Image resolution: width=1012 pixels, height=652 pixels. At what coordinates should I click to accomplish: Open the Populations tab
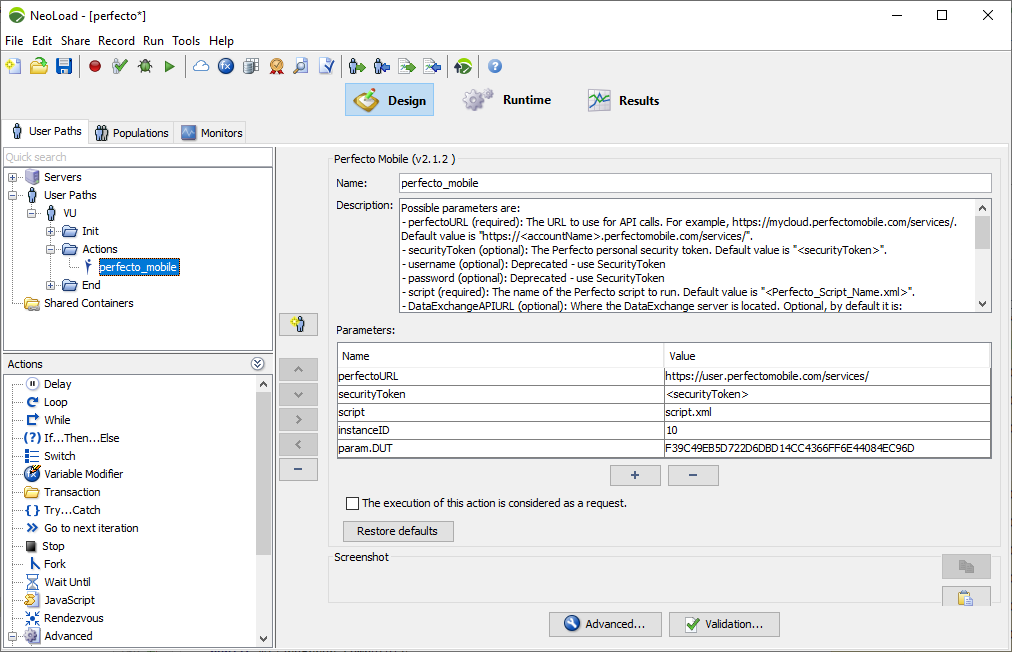pyautogui.click(x=132, y=132)
